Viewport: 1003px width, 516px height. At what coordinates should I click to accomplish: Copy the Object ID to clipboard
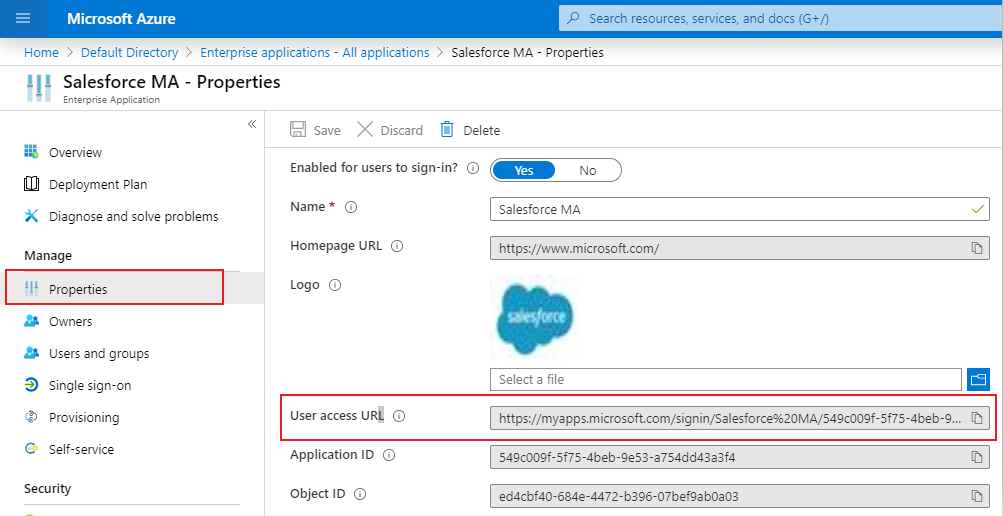point(977,496)
